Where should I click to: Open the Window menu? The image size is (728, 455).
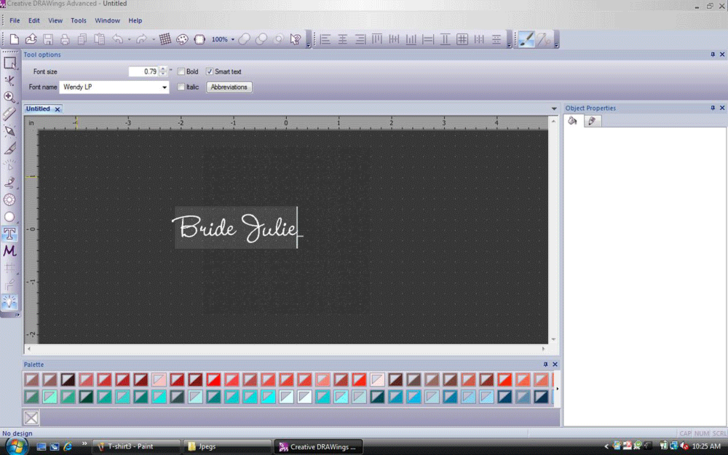click(107, 20)
